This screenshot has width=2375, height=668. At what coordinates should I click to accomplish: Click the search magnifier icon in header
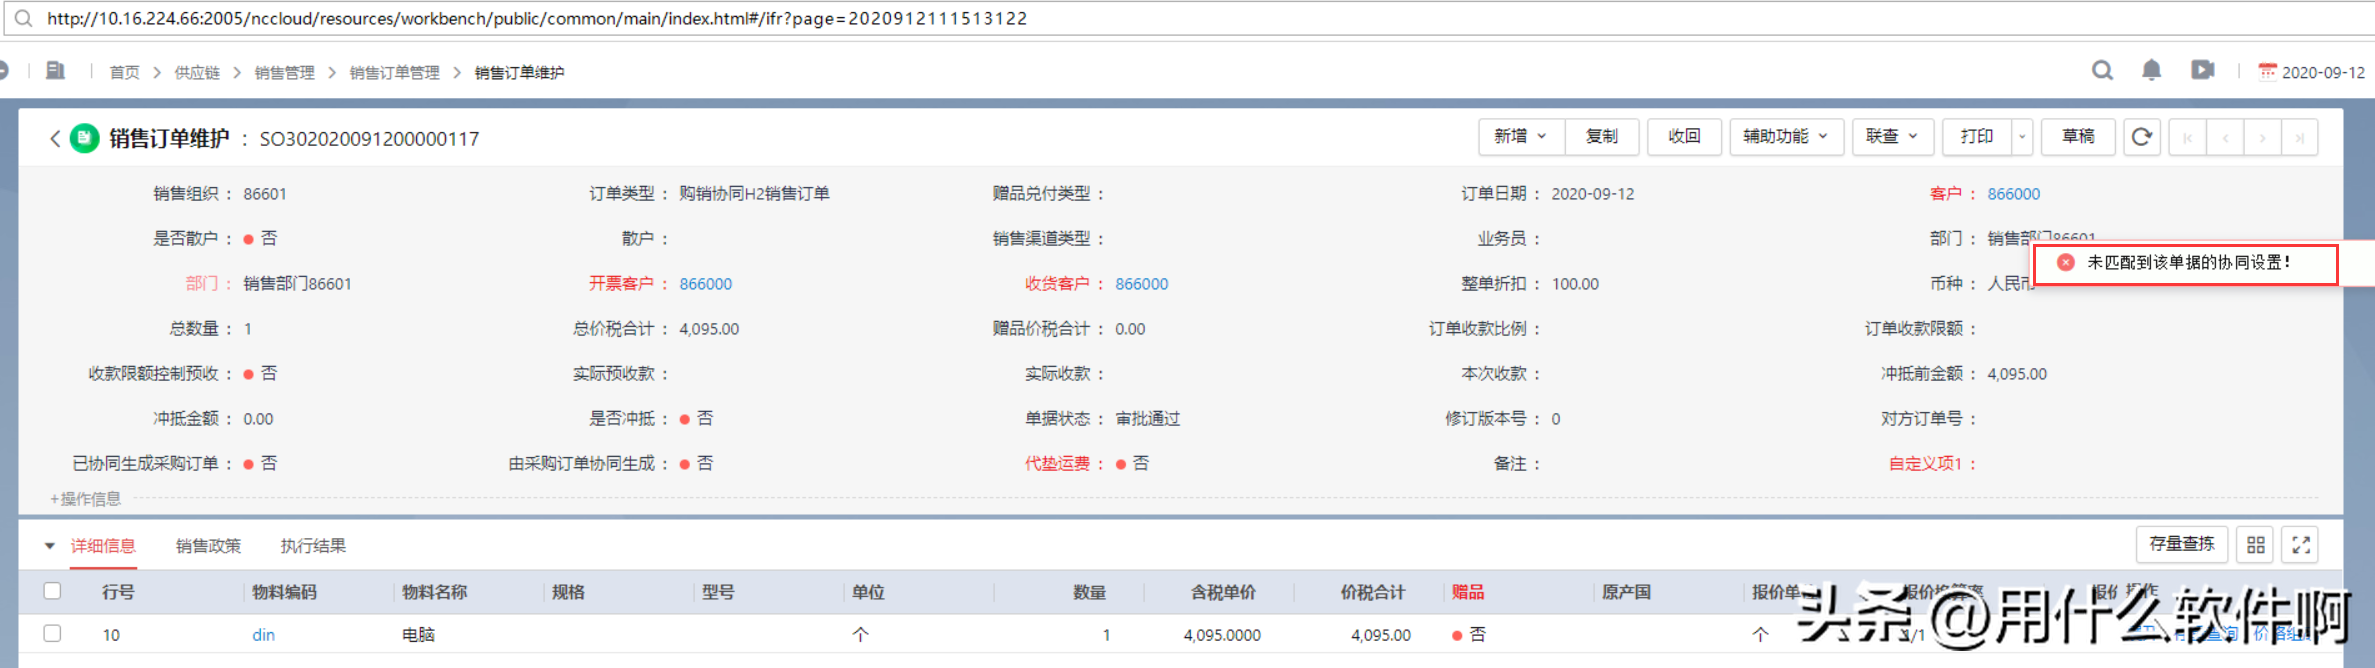coord(2102,70)
